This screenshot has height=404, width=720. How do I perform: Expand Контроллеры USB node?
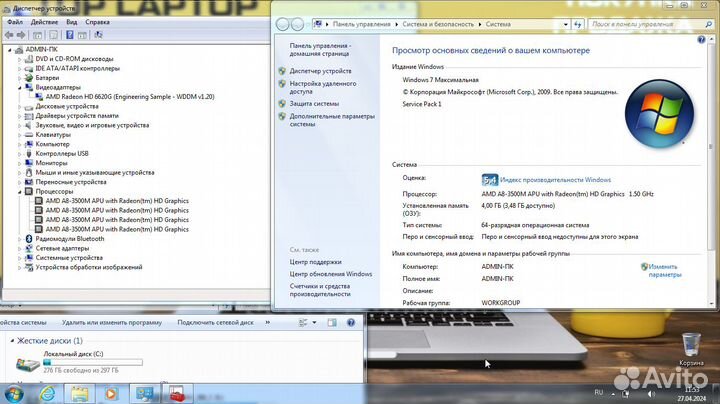click(x=20, y=154)
